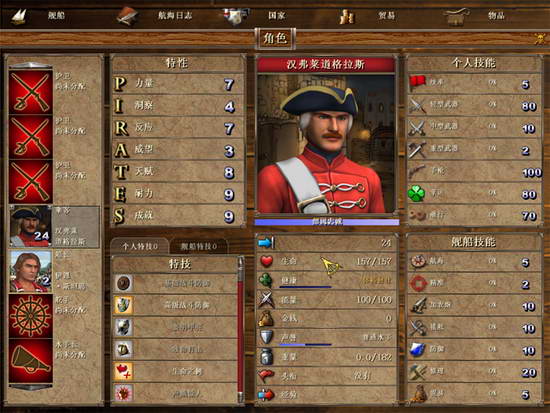
Task: Switch to 个人特技 personal perks tab
Action: tap(140, 246)
